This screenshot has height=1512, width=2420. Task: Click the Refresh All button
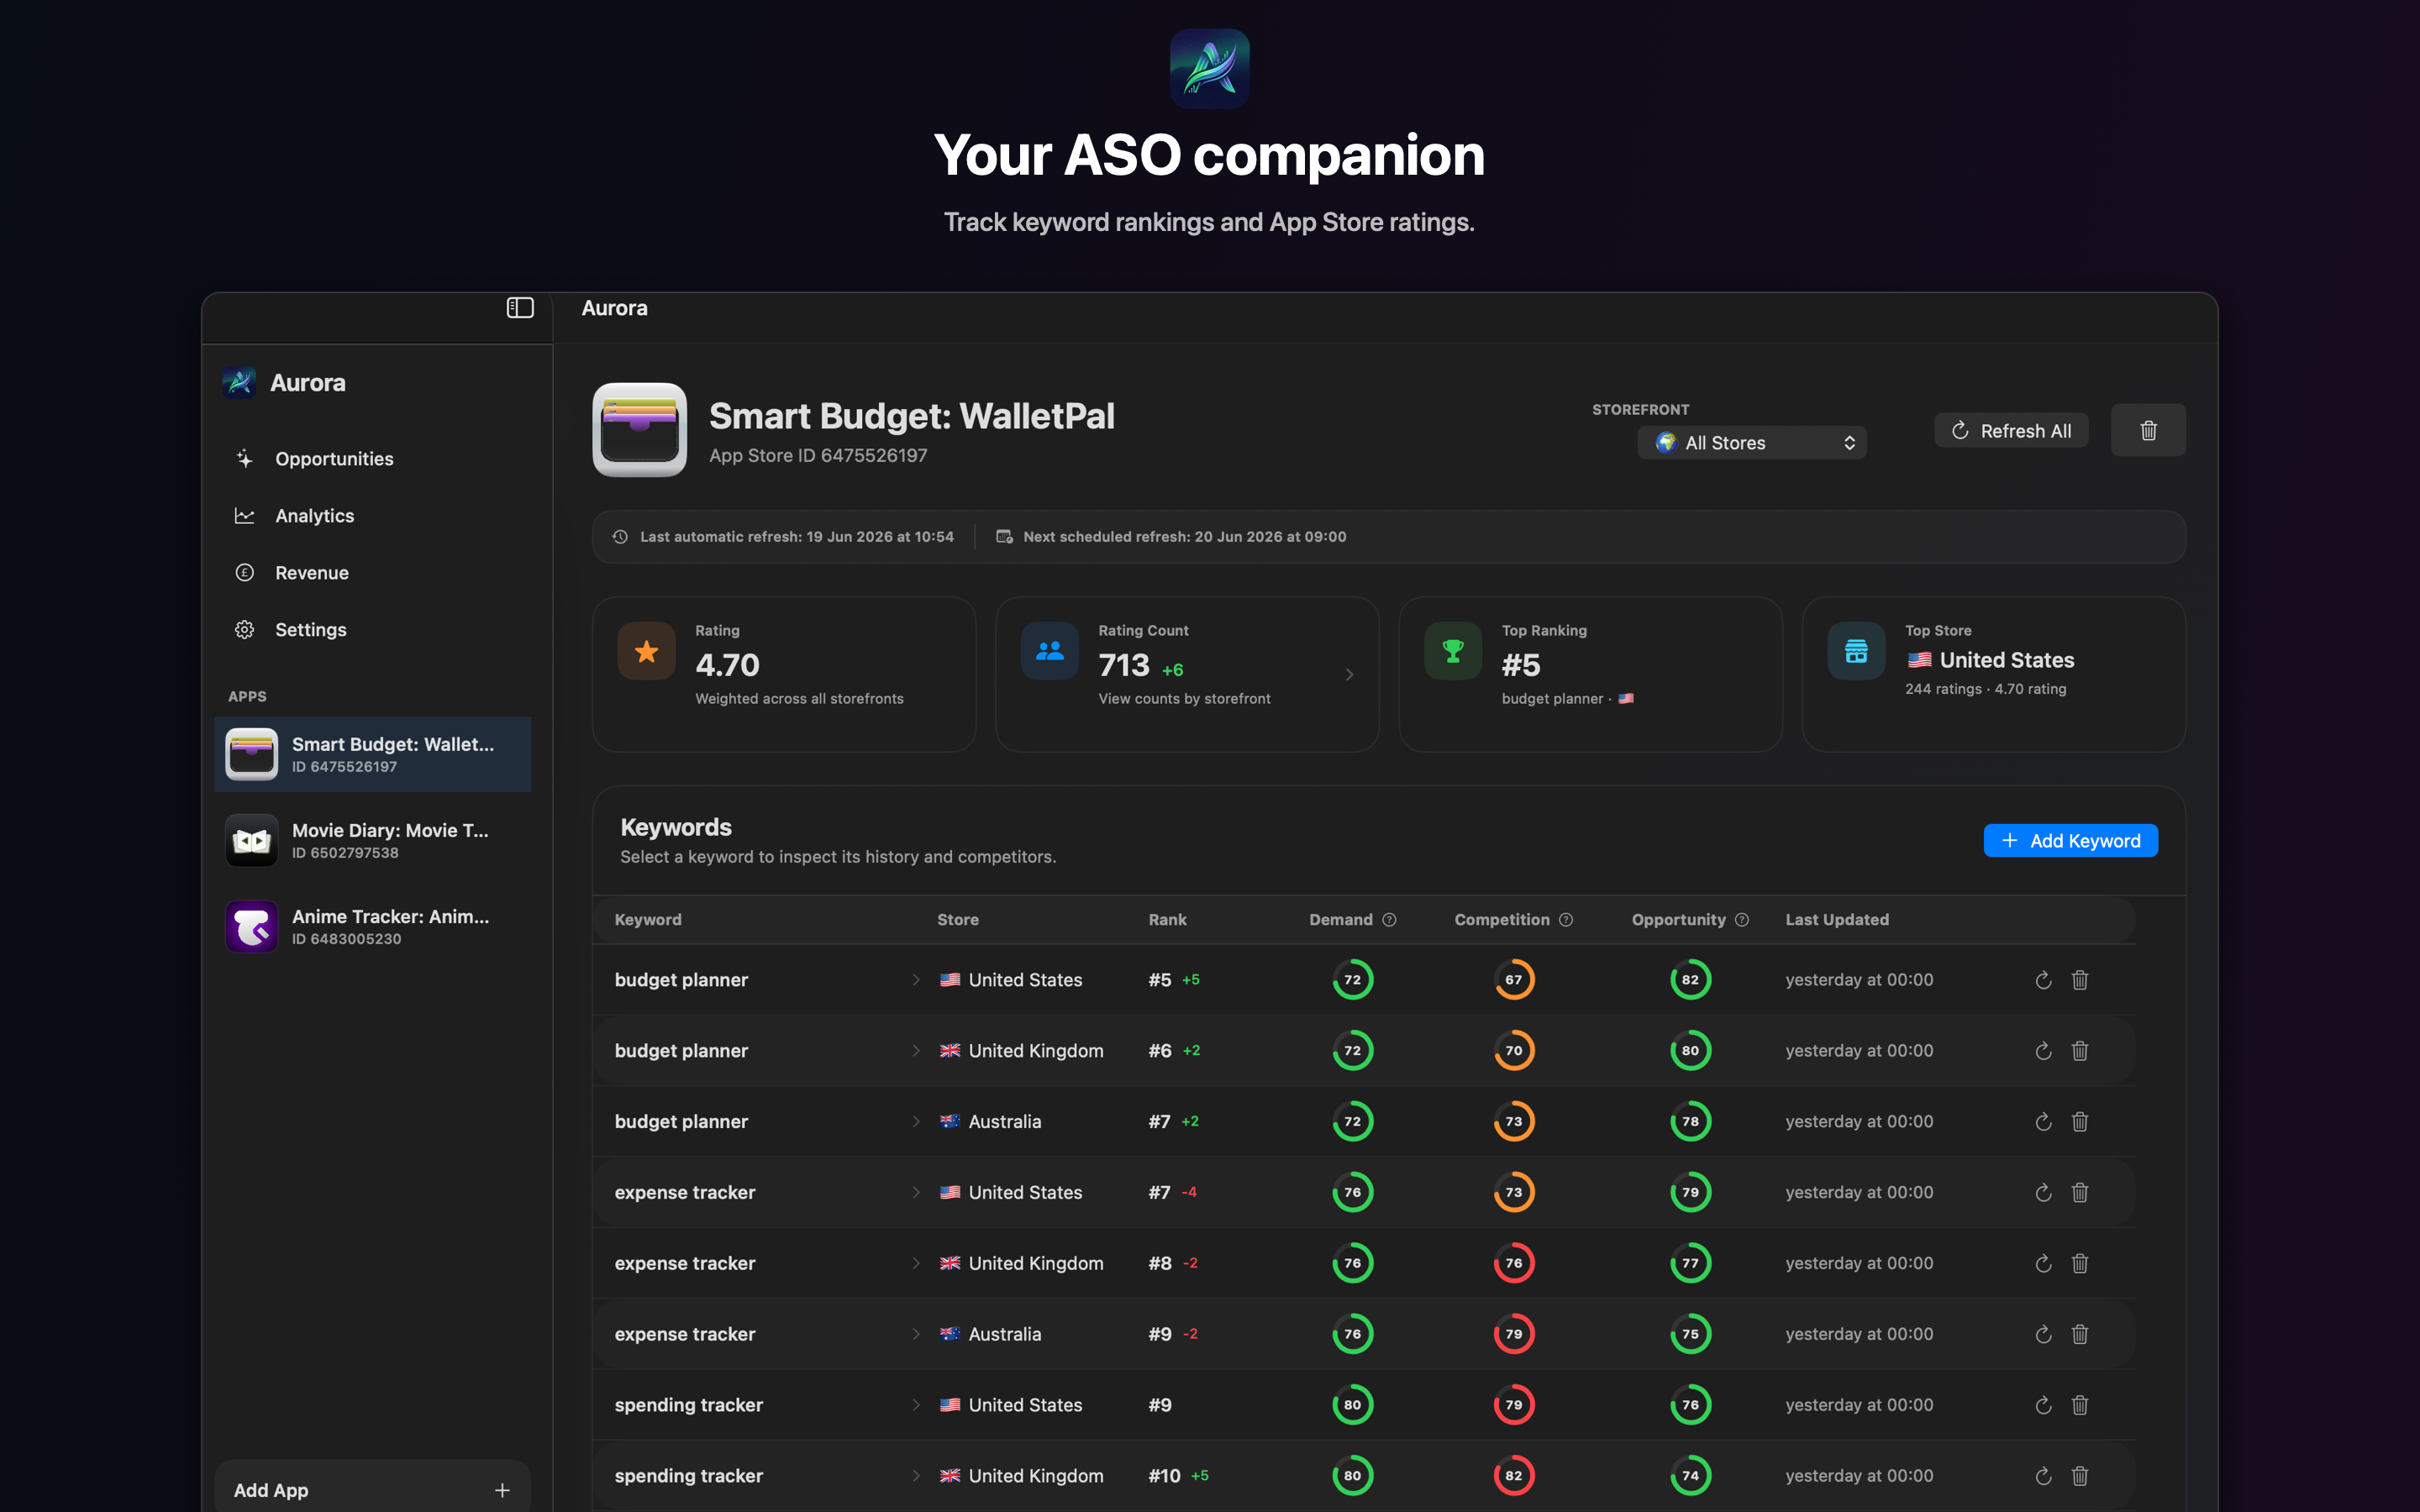(2011, 431)
